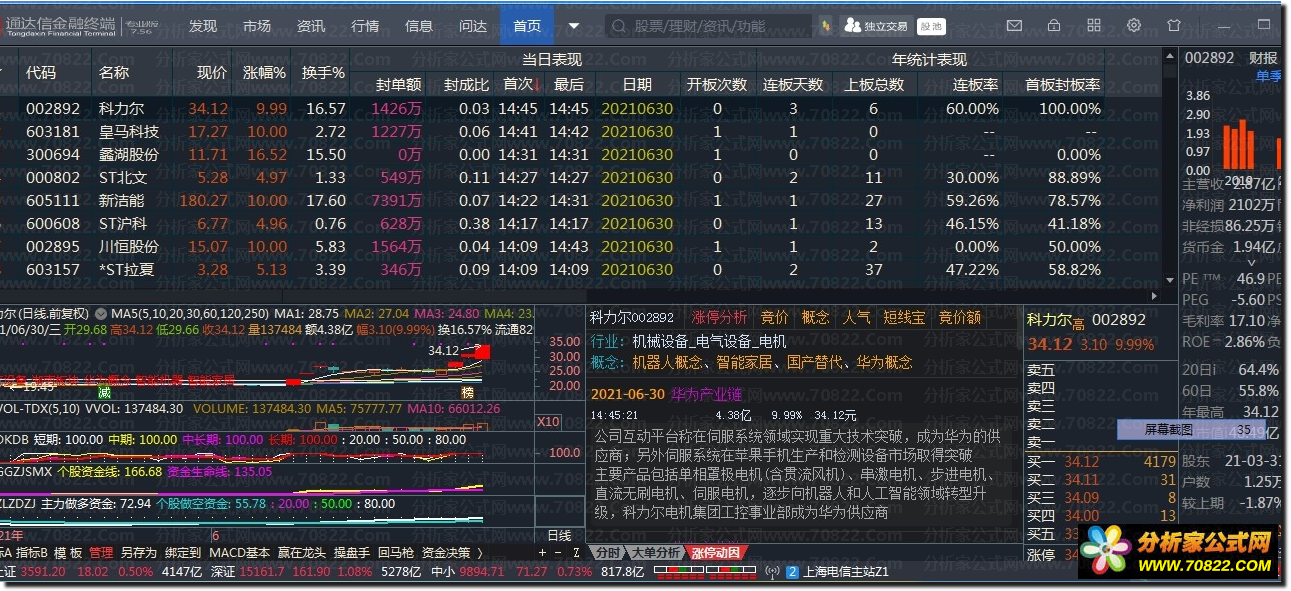Switch to the 大单分析 tab
The height and width of the screenshot is (591, 1291).
655,552
